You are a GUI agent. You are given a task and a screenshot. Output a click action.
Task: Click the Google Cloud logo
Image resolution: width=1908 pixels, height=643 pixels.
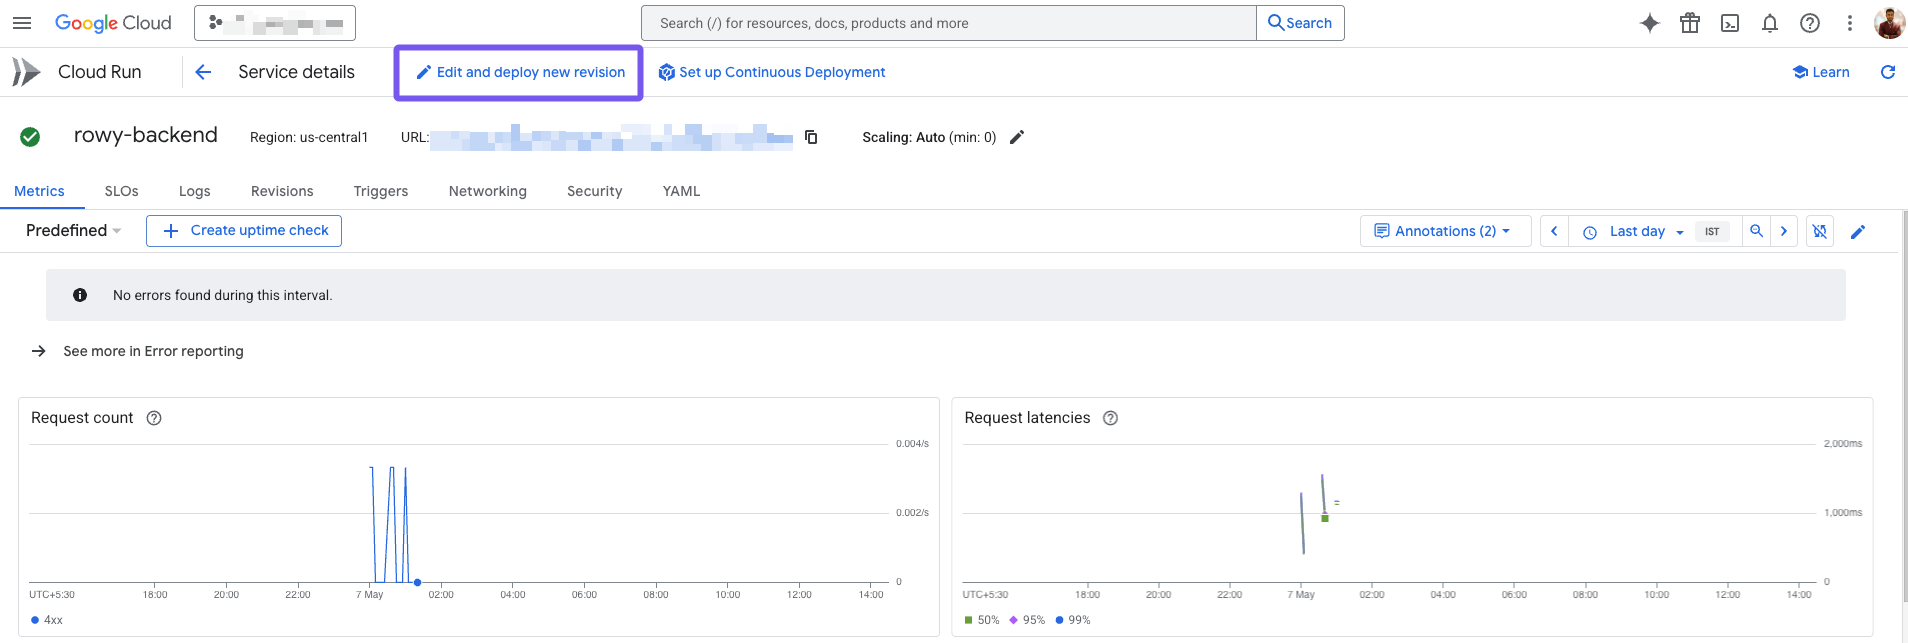click(113, 23)
